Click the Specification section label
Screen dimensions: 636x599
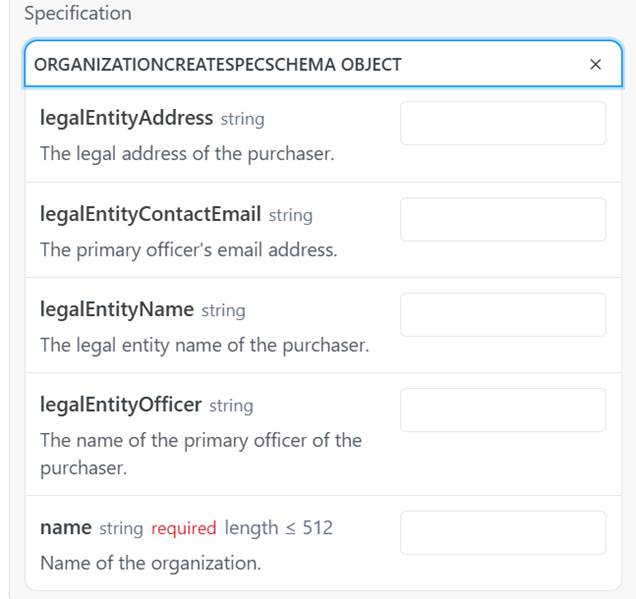click(77, 14)
